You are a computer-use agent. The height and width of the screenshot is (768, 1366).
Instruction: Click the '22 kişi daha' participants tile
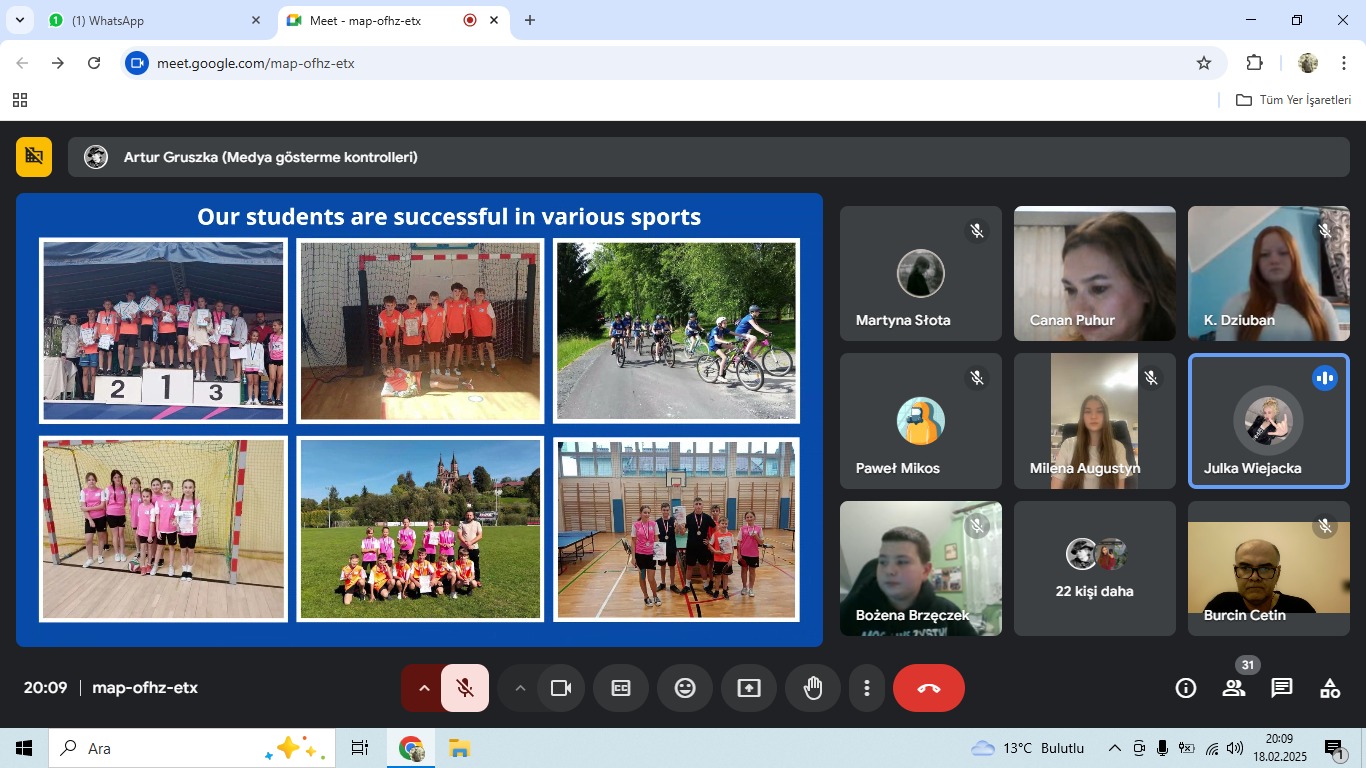(1094, 568)
